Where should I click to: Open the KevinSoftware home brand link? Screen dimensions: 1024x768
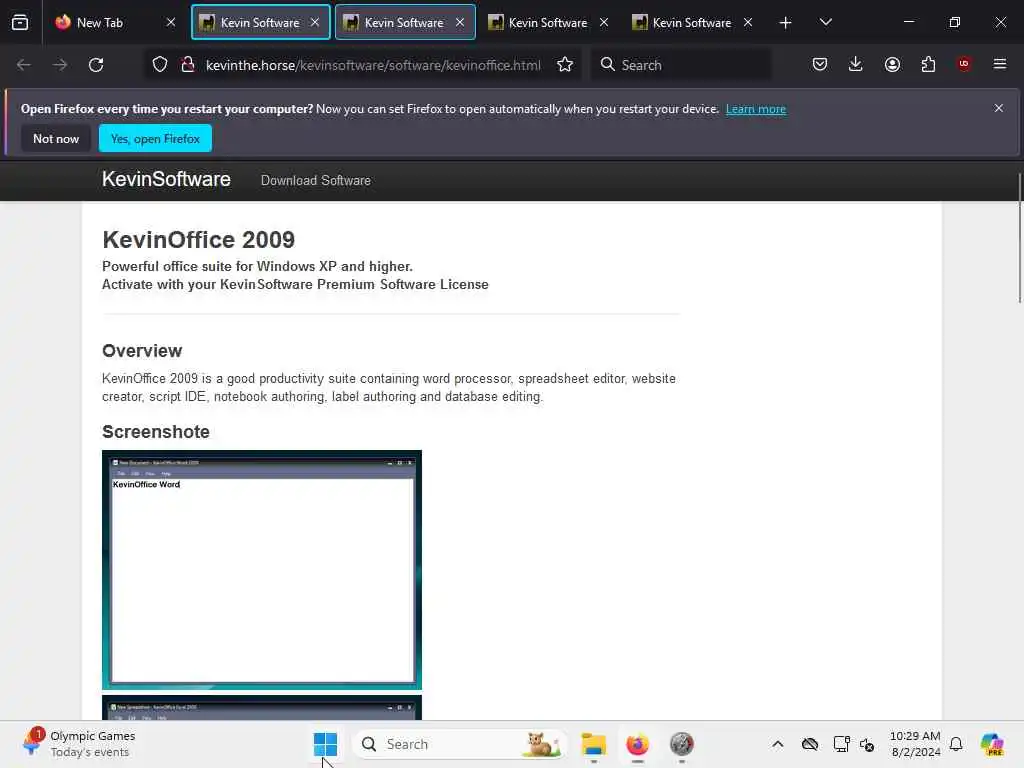click(166, 179)
